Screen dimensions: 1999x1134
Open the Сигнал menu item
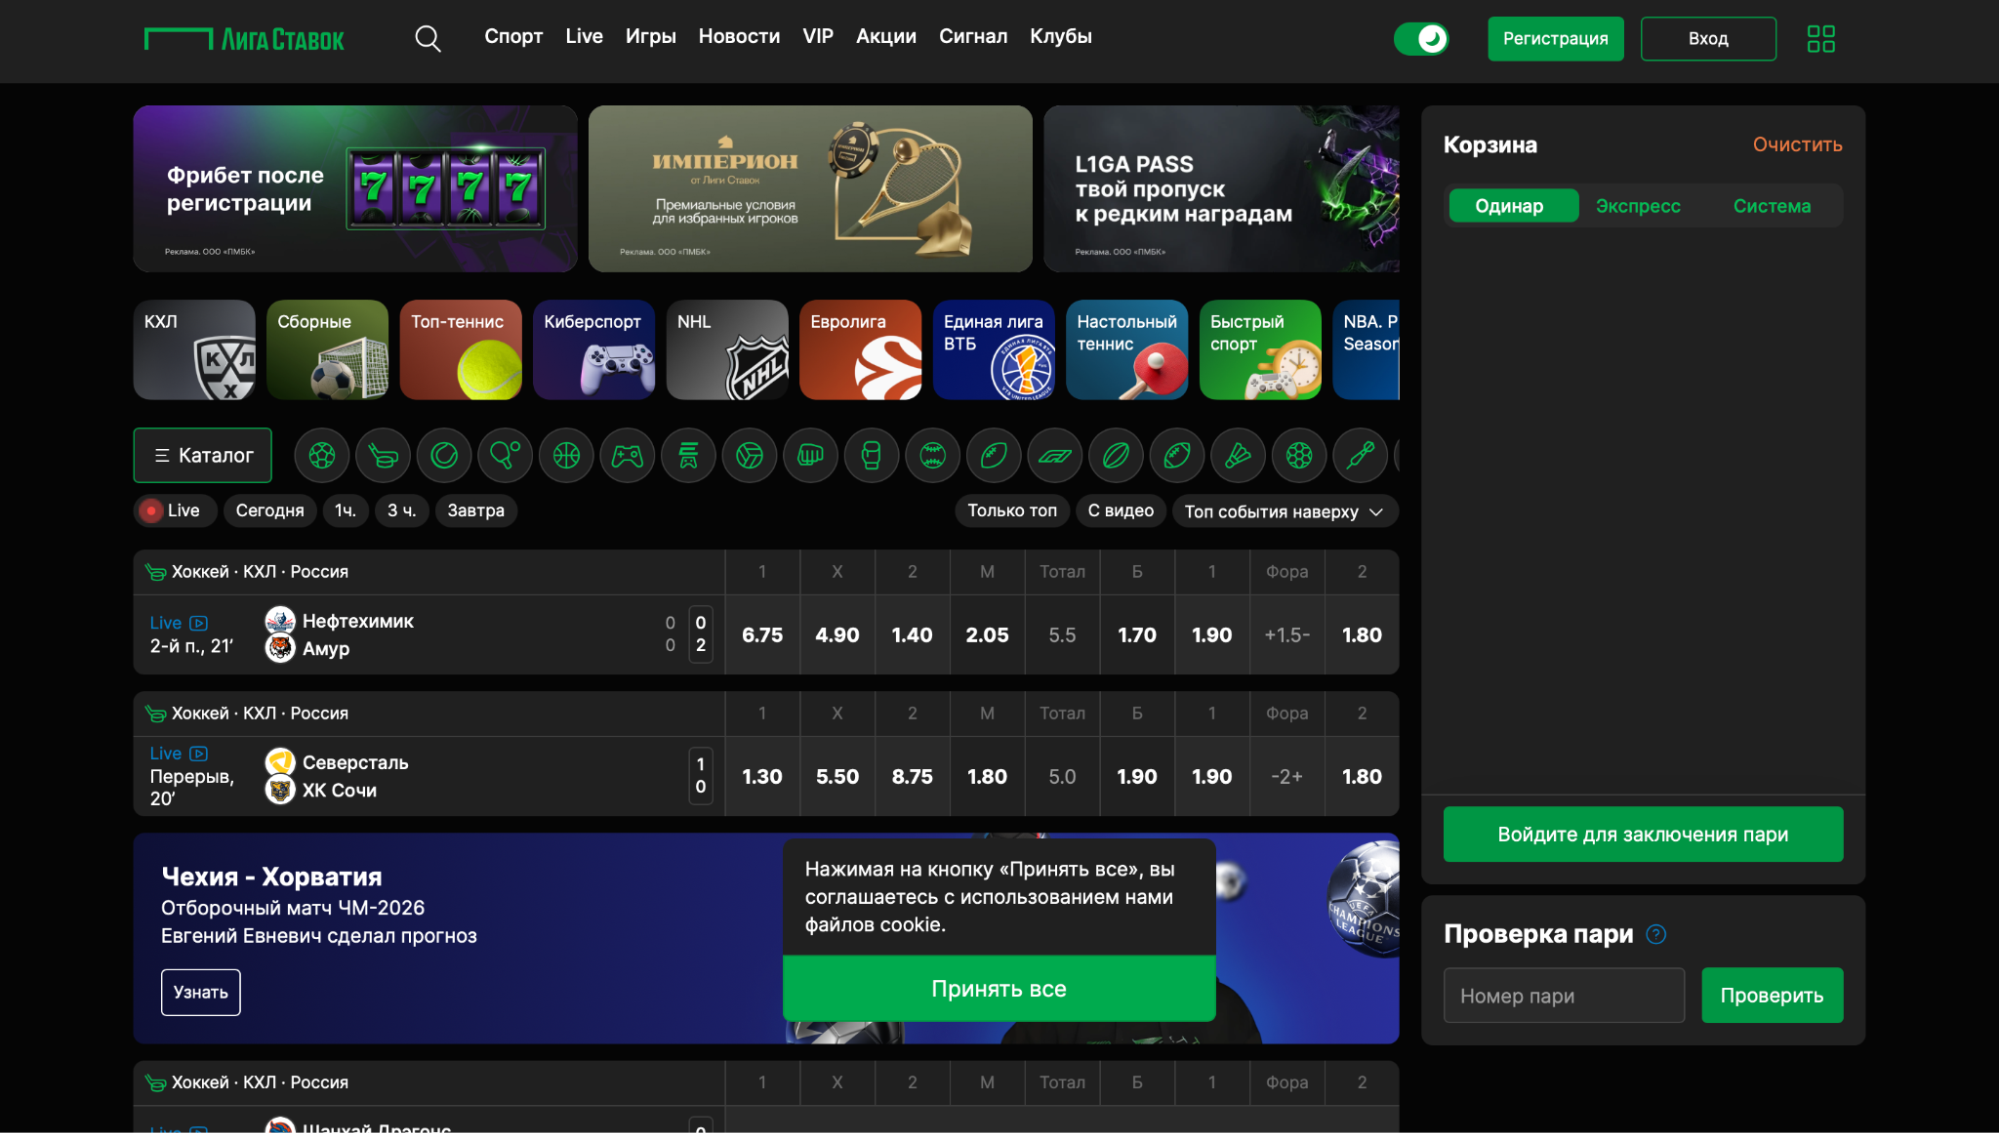tap(973, 36)
